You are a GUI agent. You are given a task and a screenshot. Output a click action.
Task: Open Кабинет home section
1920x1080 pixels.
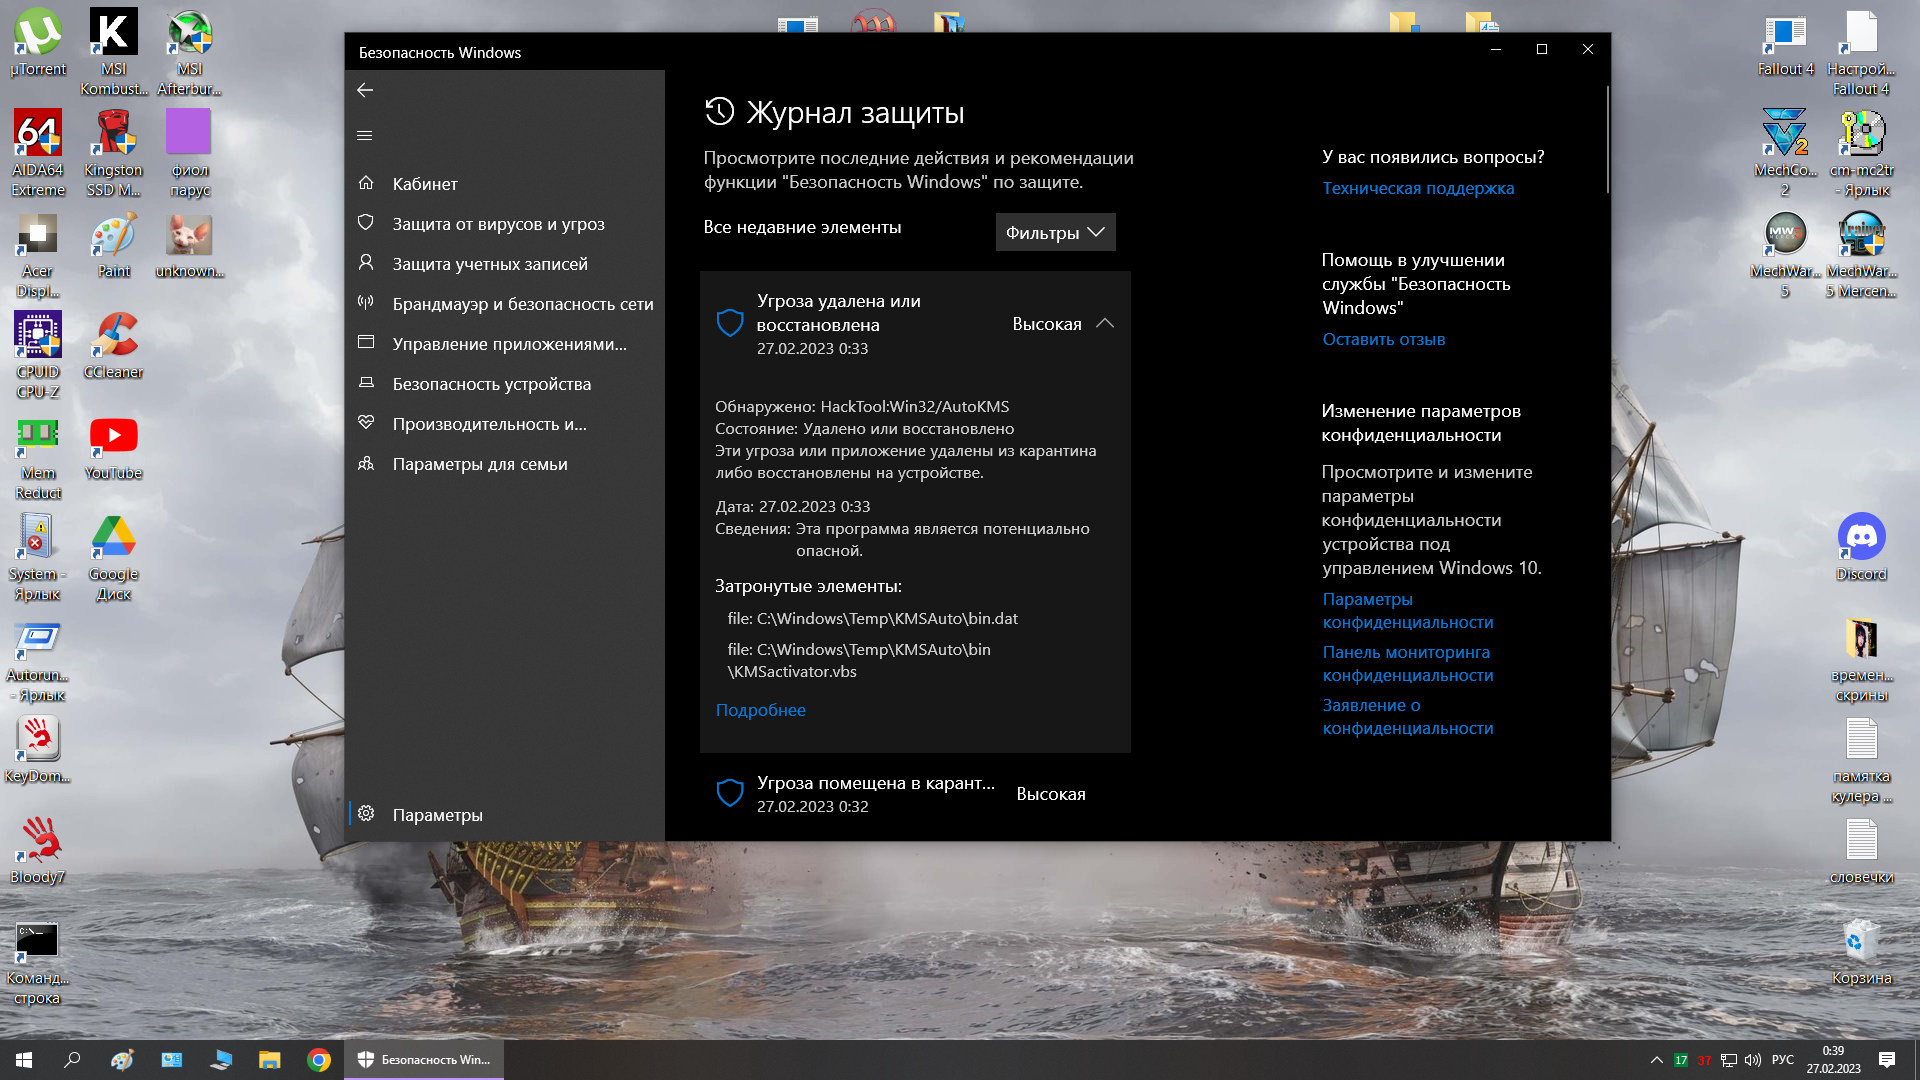click(x=424, y=184)
